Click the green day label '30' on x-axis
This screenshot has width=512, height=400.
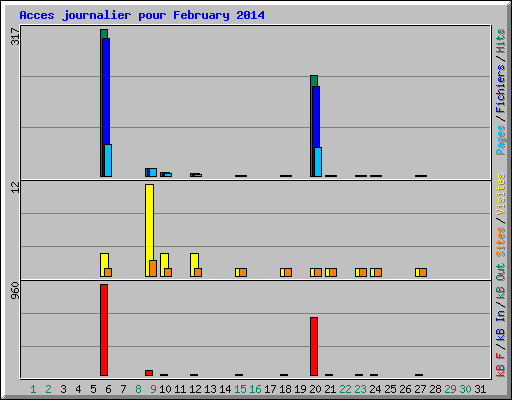465,389
